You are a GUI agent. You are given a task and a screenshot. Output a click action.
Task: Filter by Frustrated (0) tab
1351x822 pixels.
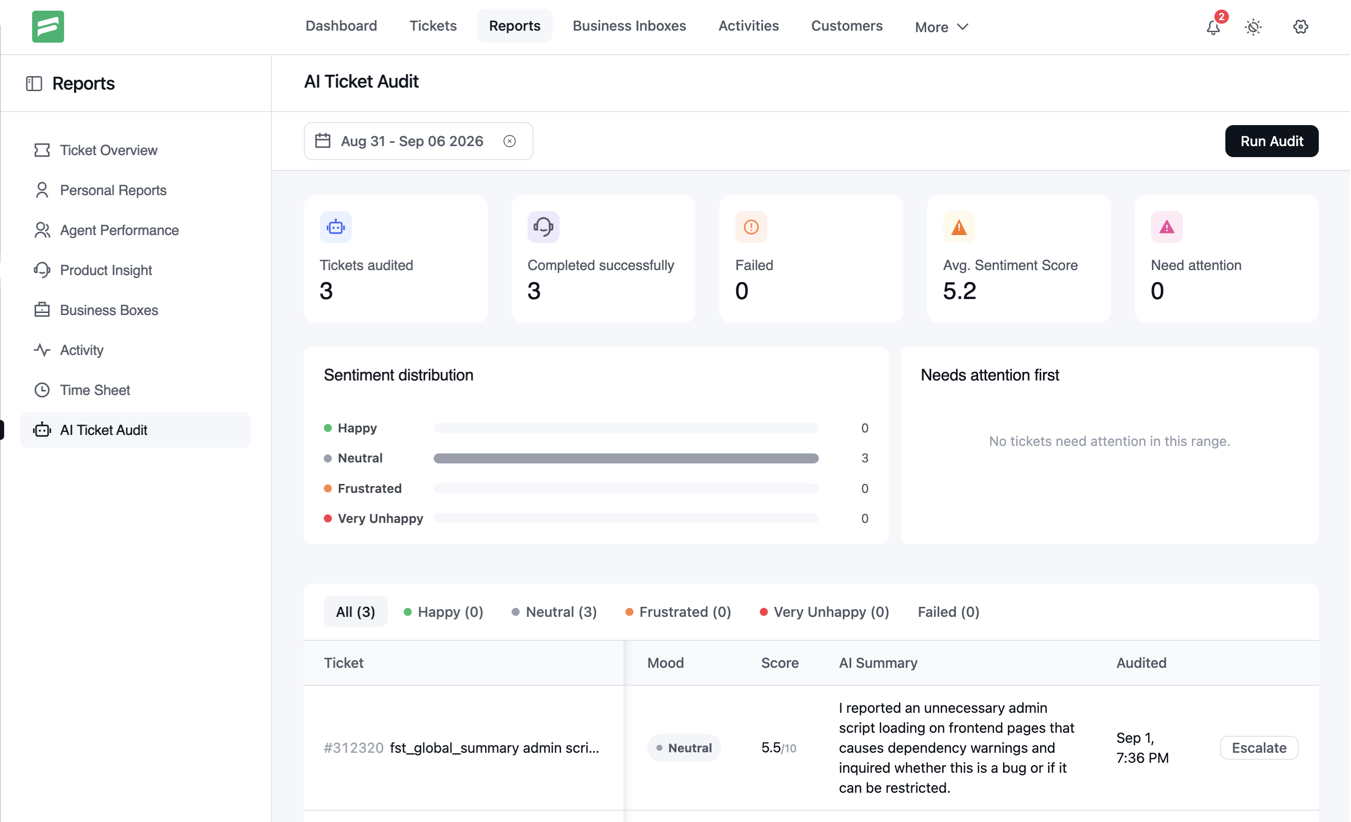(678, 612)
